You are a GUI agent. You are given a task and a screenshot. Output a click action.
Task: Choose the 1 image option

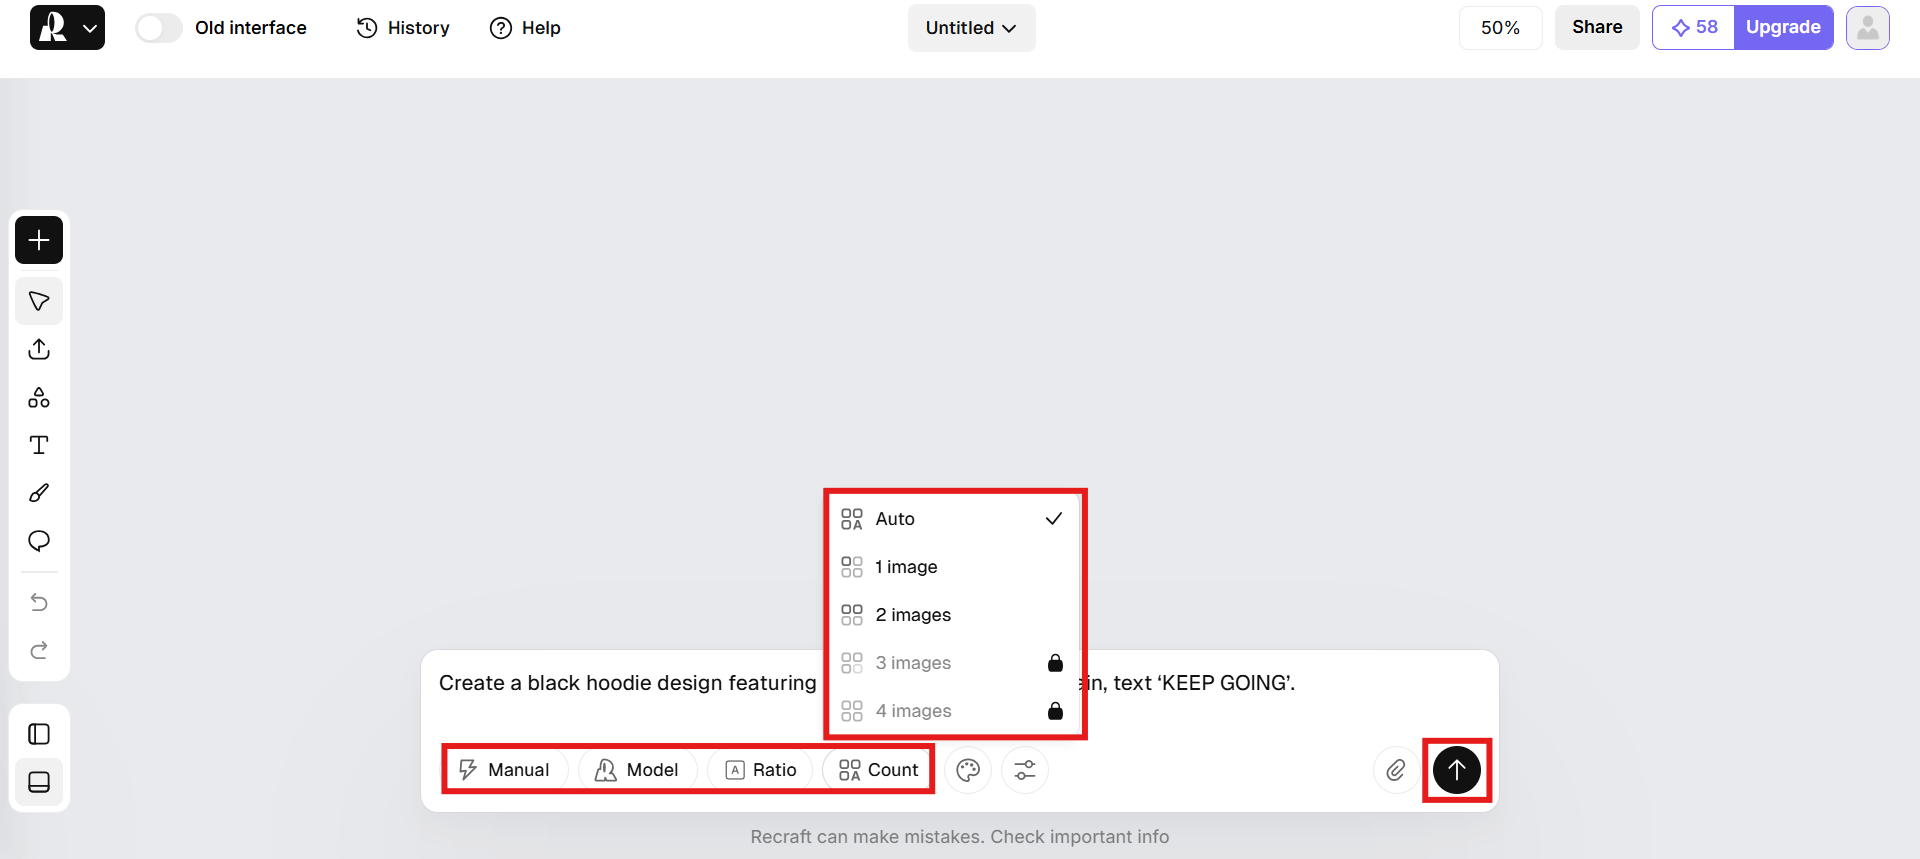coord(955,567)
